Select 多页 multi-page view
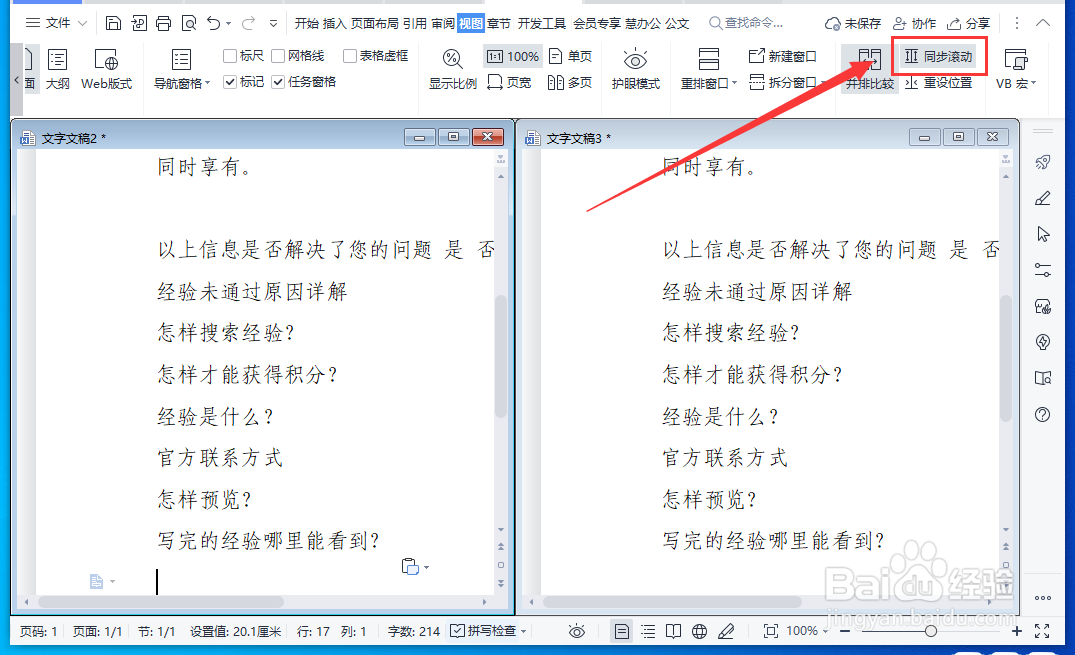The height and width of the screenshot is (655, 1075). tap(570, 82)
